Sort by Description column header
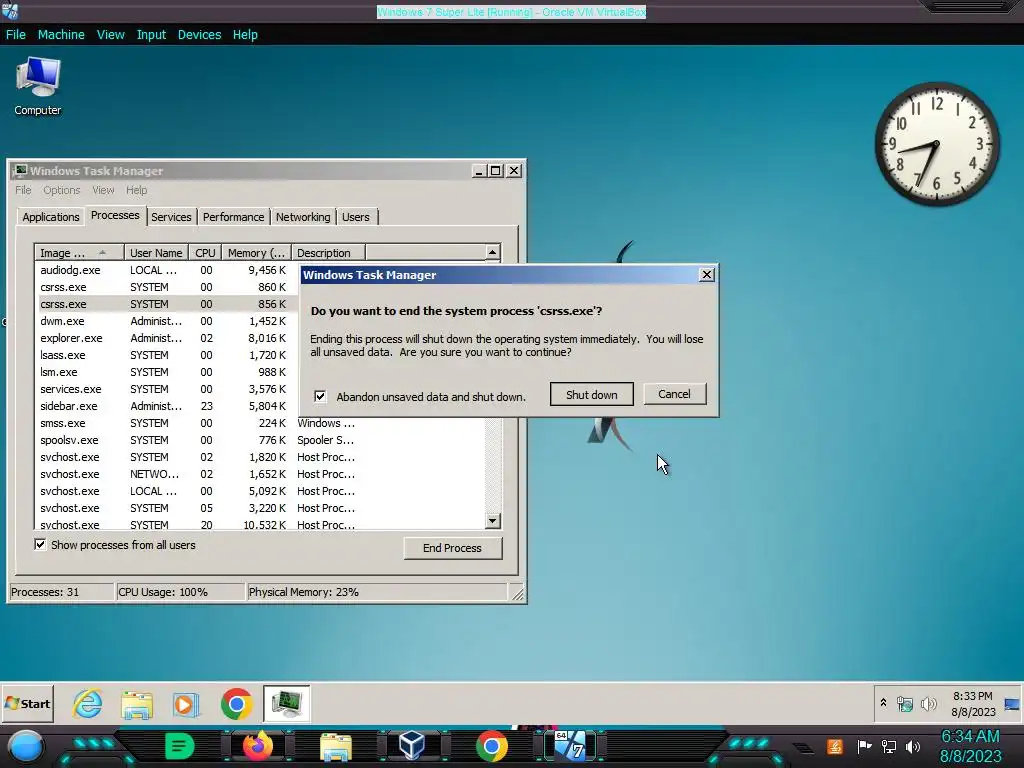1024x768 pixels. (x=328, y=253)
